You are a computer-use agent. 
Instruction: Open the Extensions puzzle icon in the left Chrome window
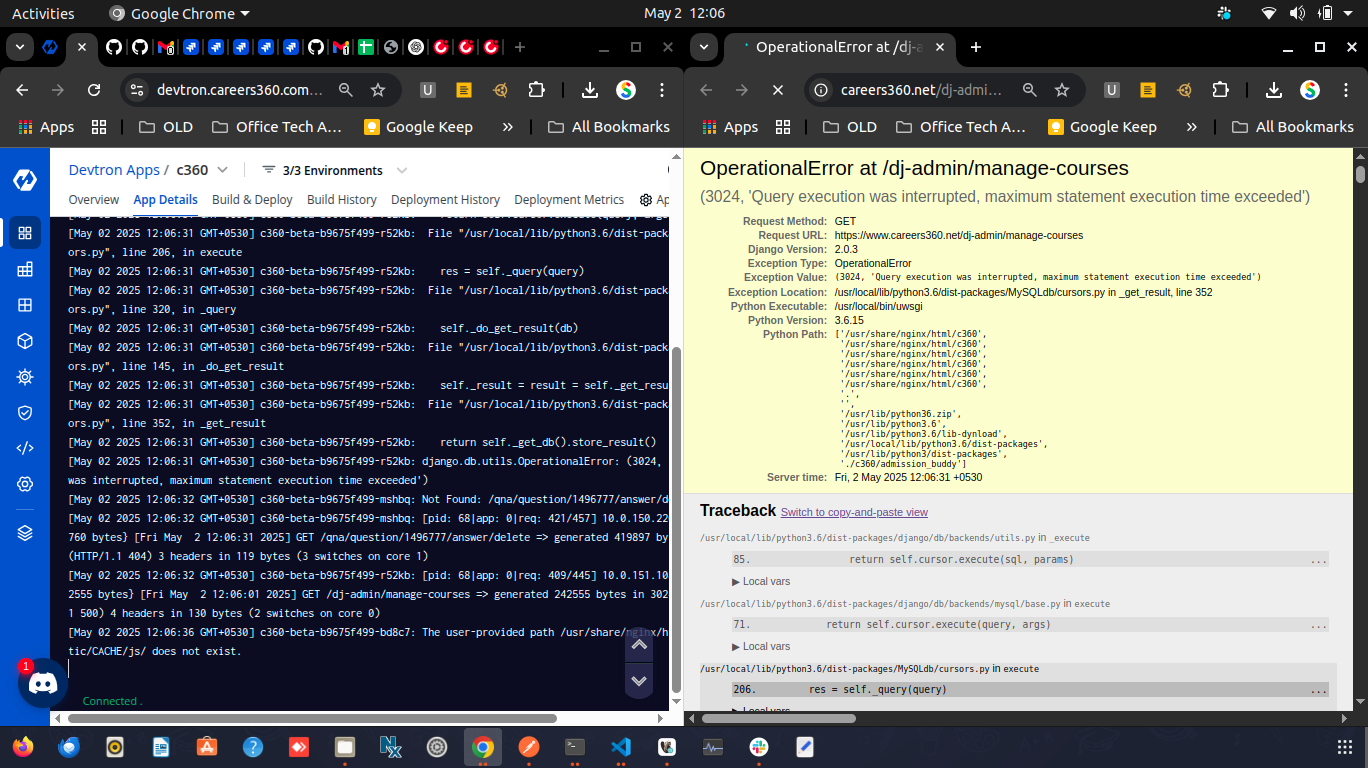[x=537, y=90]
